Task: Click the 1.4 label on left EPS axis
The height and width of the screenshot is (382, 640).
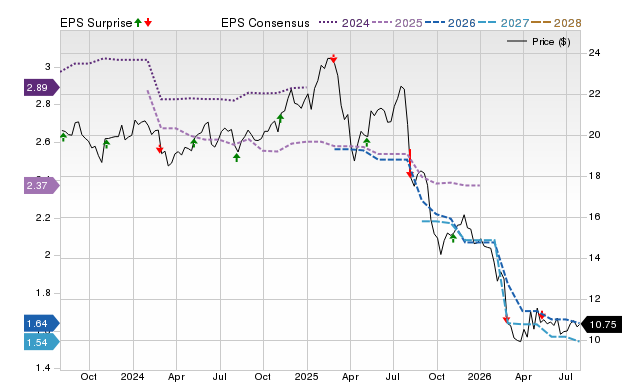Action: [x=43, y=368]
